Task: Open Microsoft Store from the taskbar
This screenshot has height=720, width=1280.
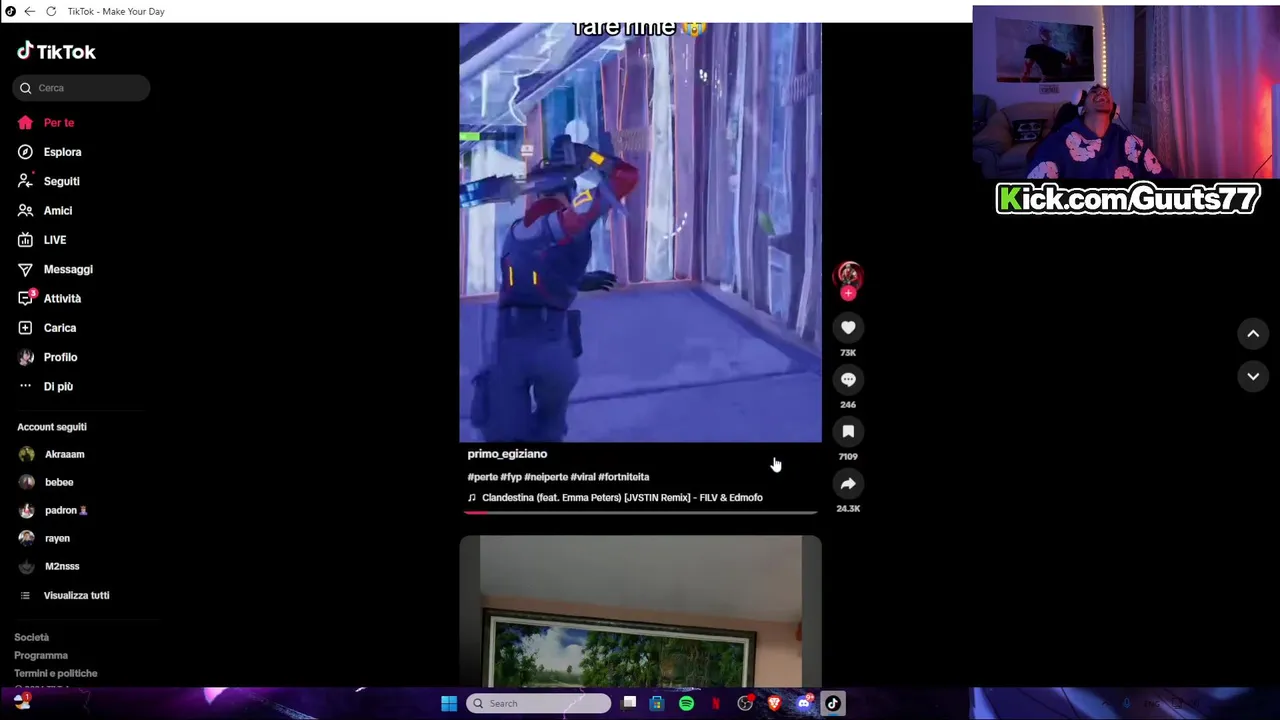Action: click(656, 703)
